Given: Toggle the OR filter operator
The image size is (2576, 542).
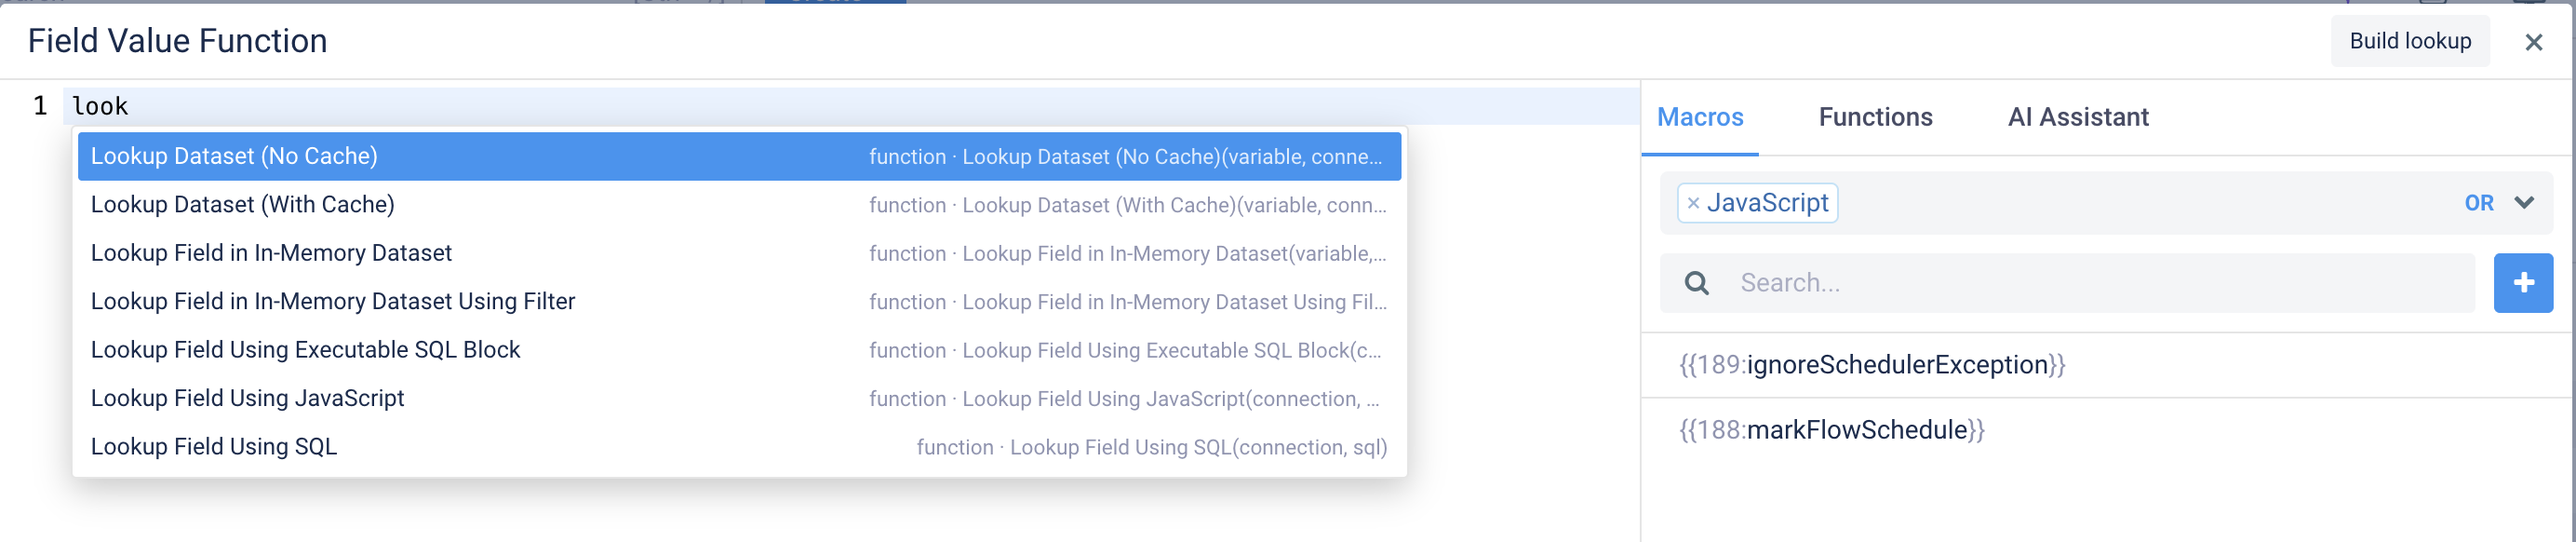Looking at the screenshot, I should [x=2478, y=203].
